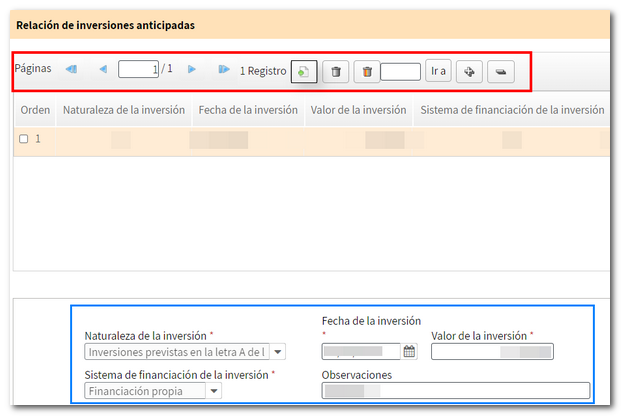The width and height of the screenshot is (621, 416).
Task: Go to the first page of records
Action: point(71,70)
